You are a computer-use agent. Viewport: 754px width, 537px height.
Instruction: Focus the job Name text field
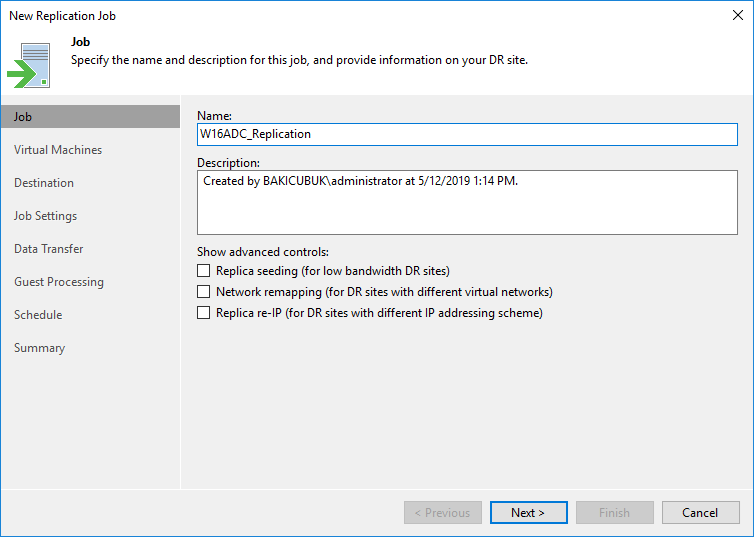(x=467, y=134)
